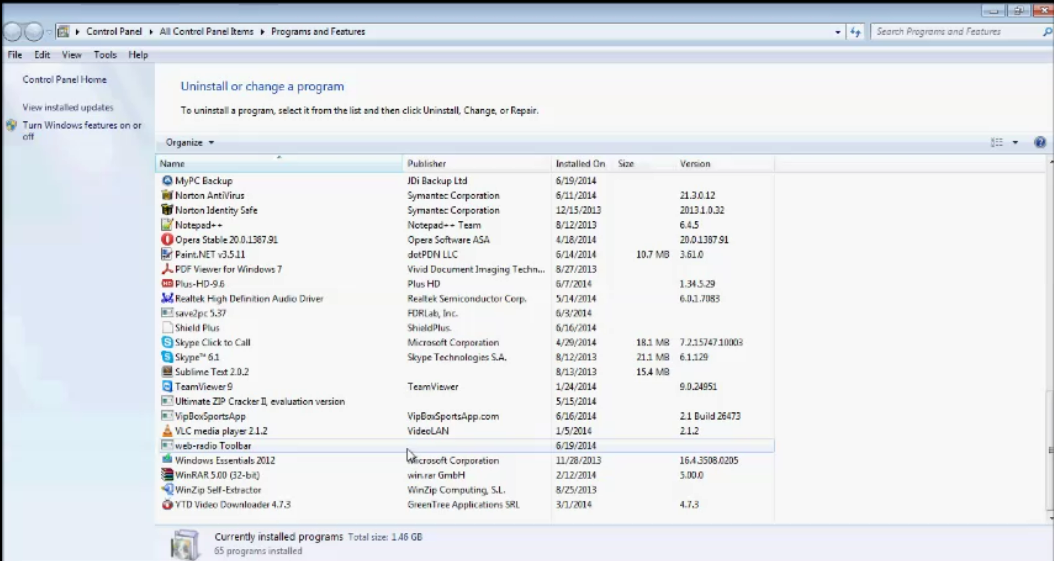Open the Organize dropdown
The width and height of the screenshot is (1054, 561).
[x=190, y=142]
